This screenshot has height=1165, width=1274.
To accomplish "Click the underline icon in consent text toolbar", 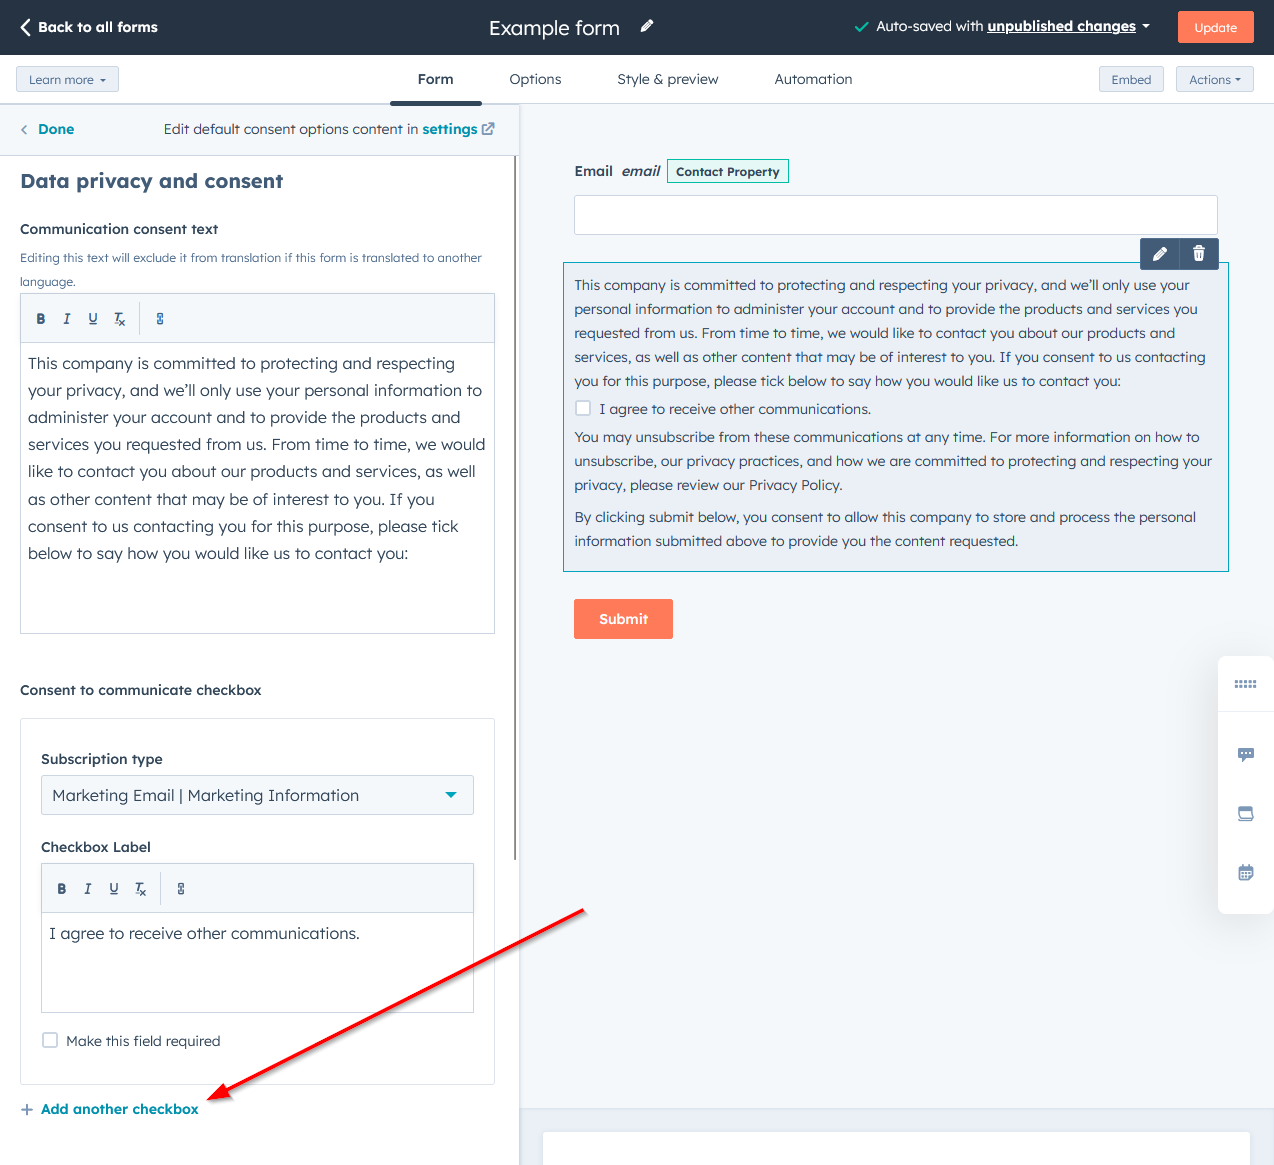I will (92, 318).
